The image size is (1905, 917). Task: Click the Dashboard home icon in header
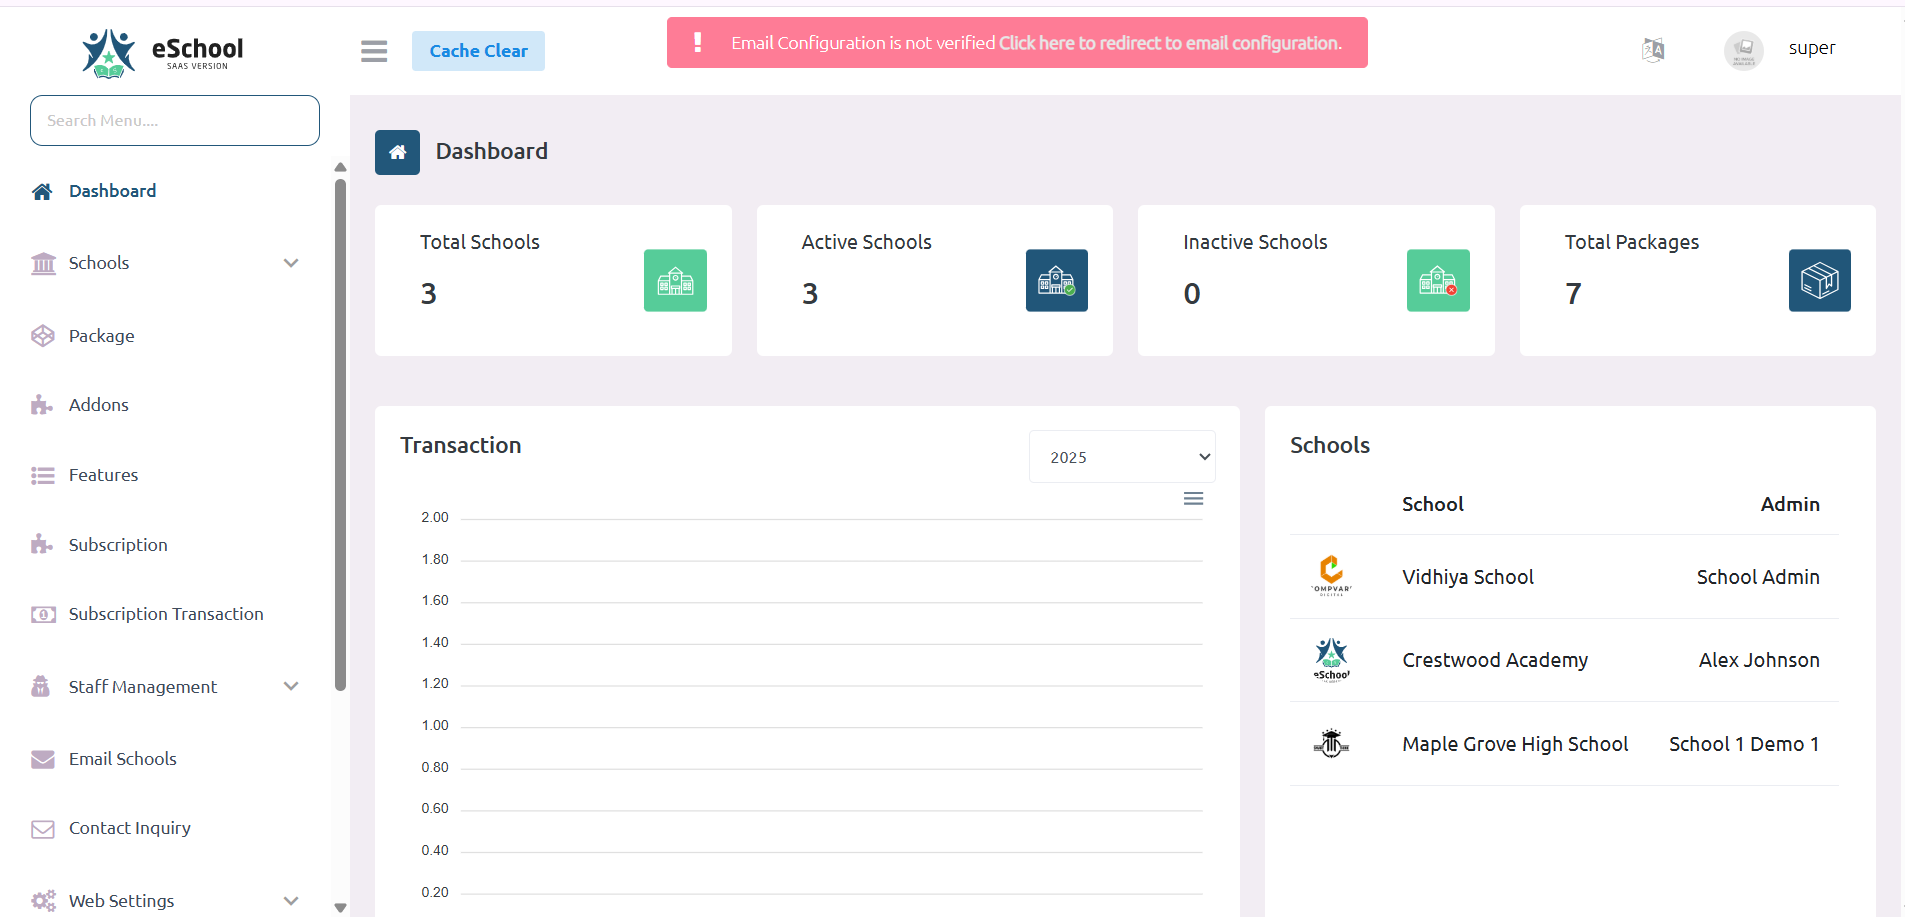pyautogui.click(x=397, y=152)
